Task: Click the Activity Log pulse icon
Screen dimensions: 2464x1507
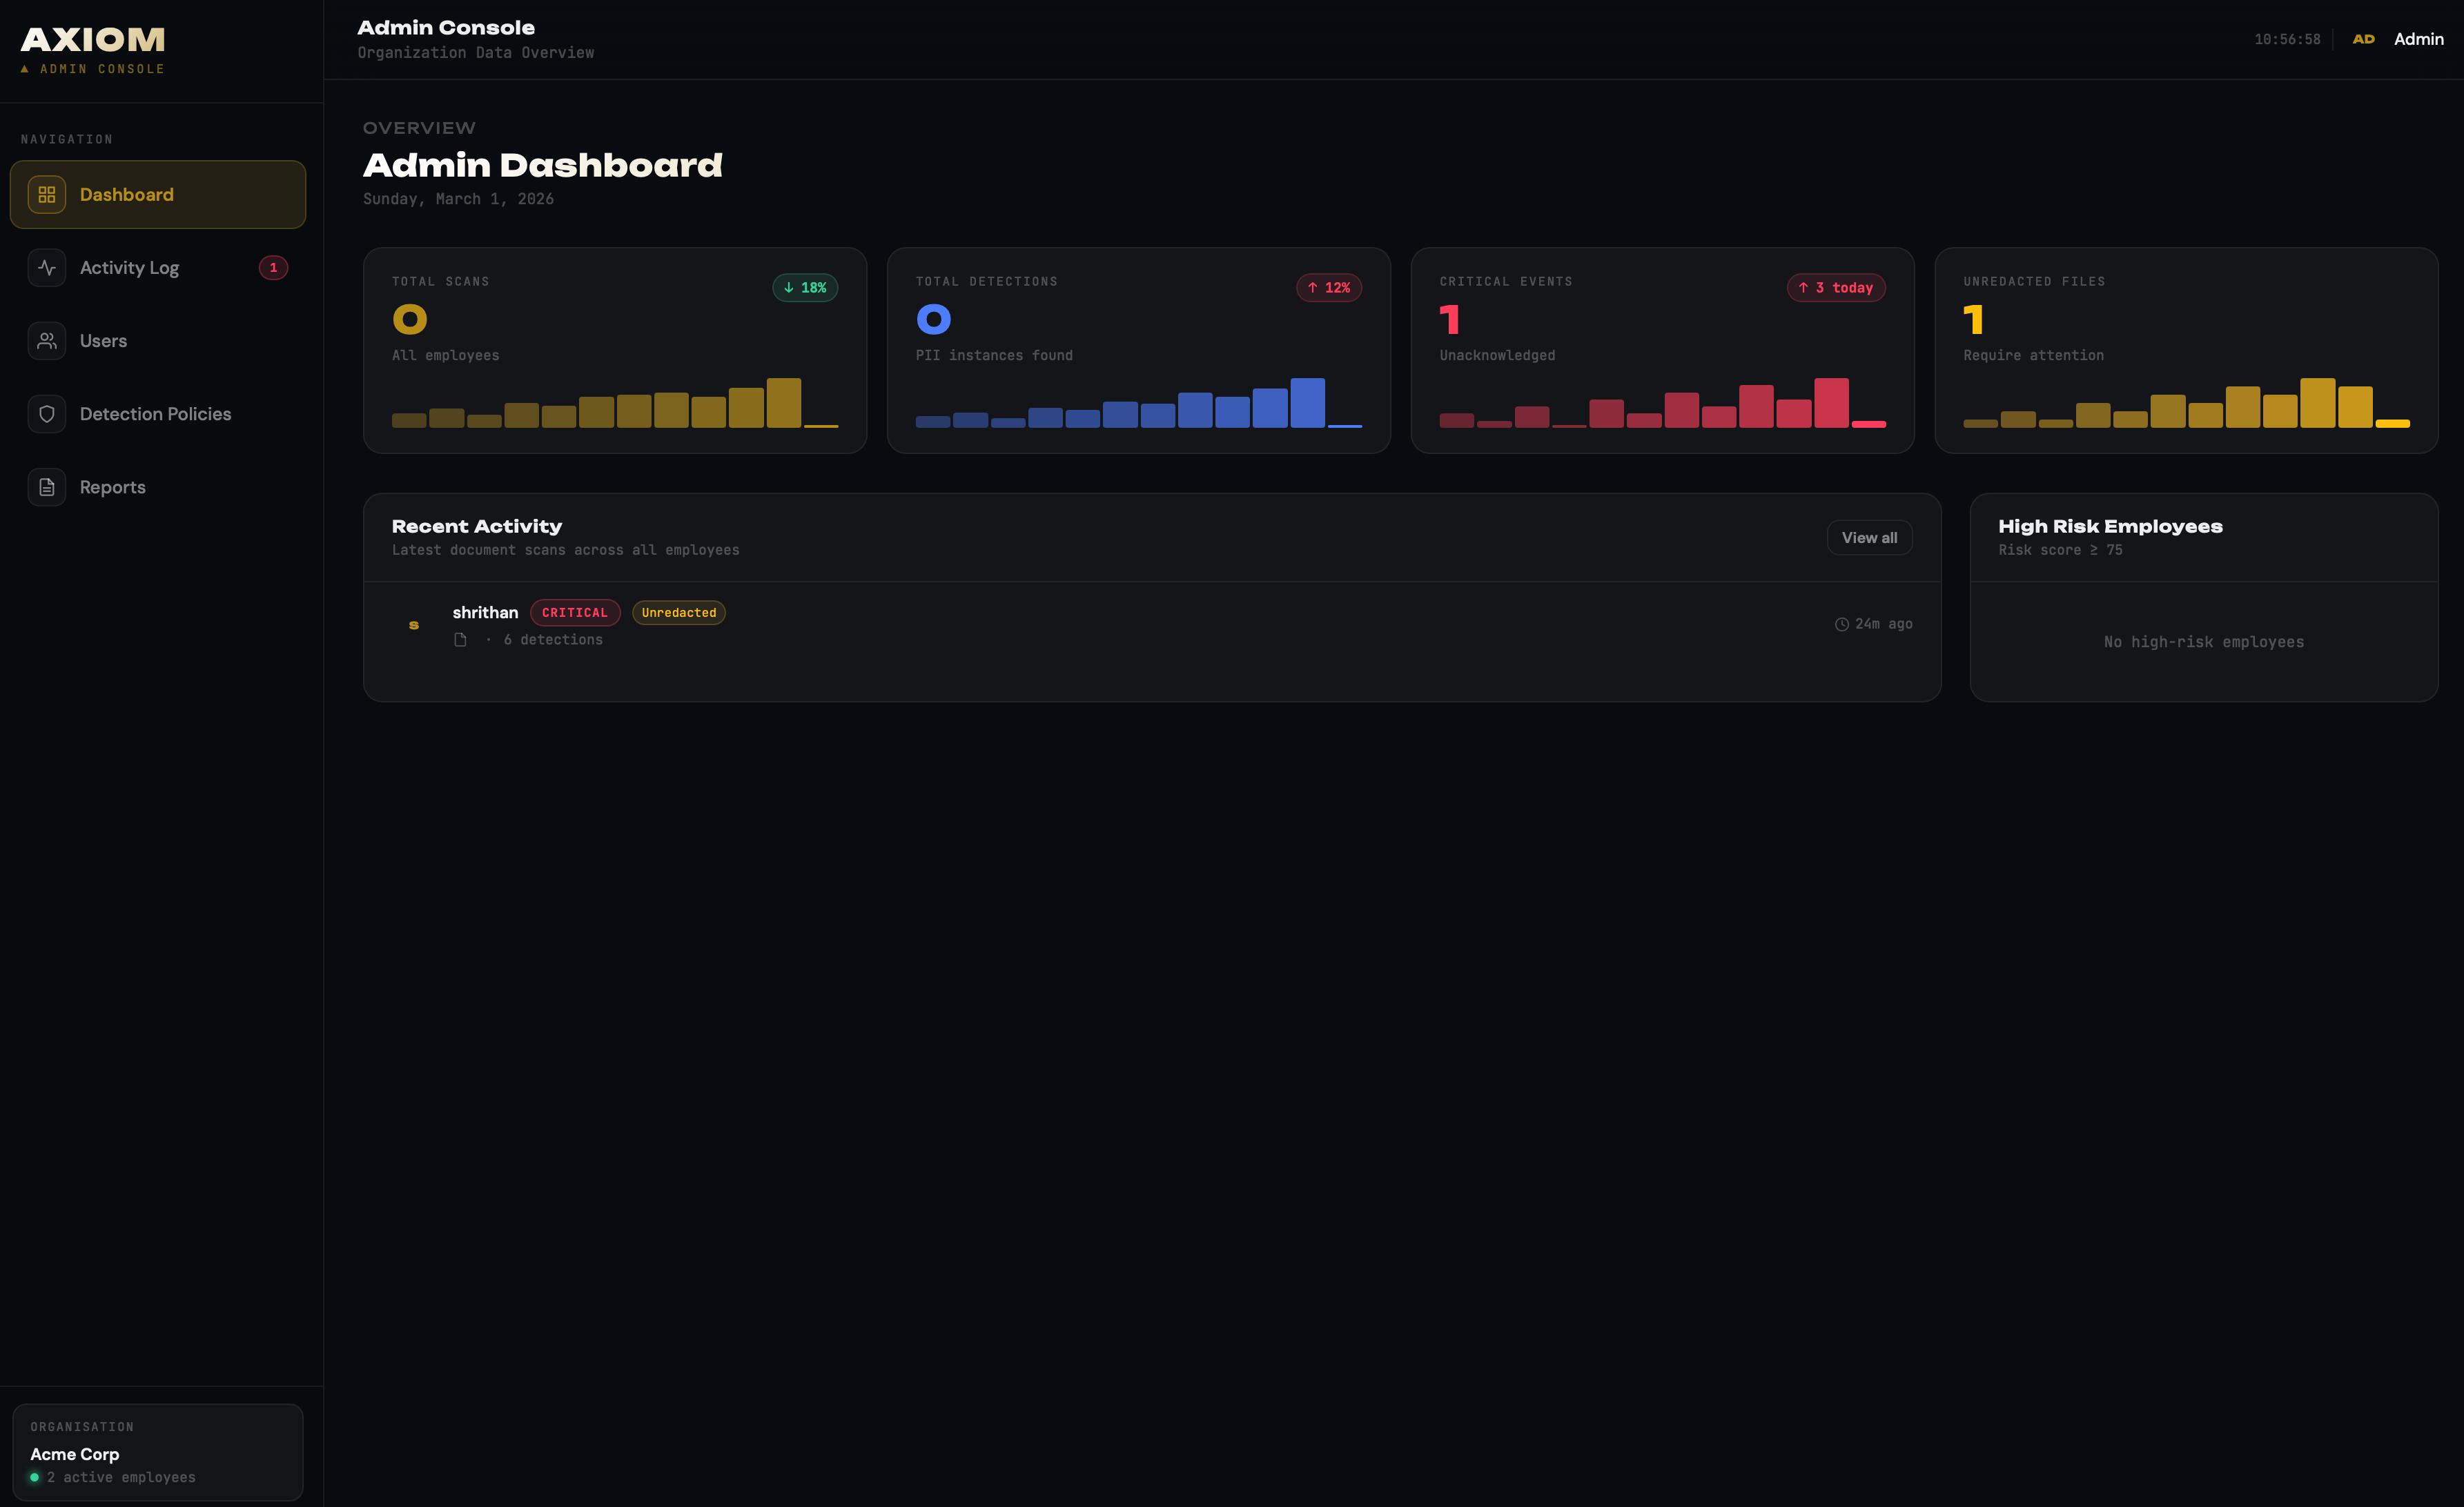Action: click(x=47, y=268)
